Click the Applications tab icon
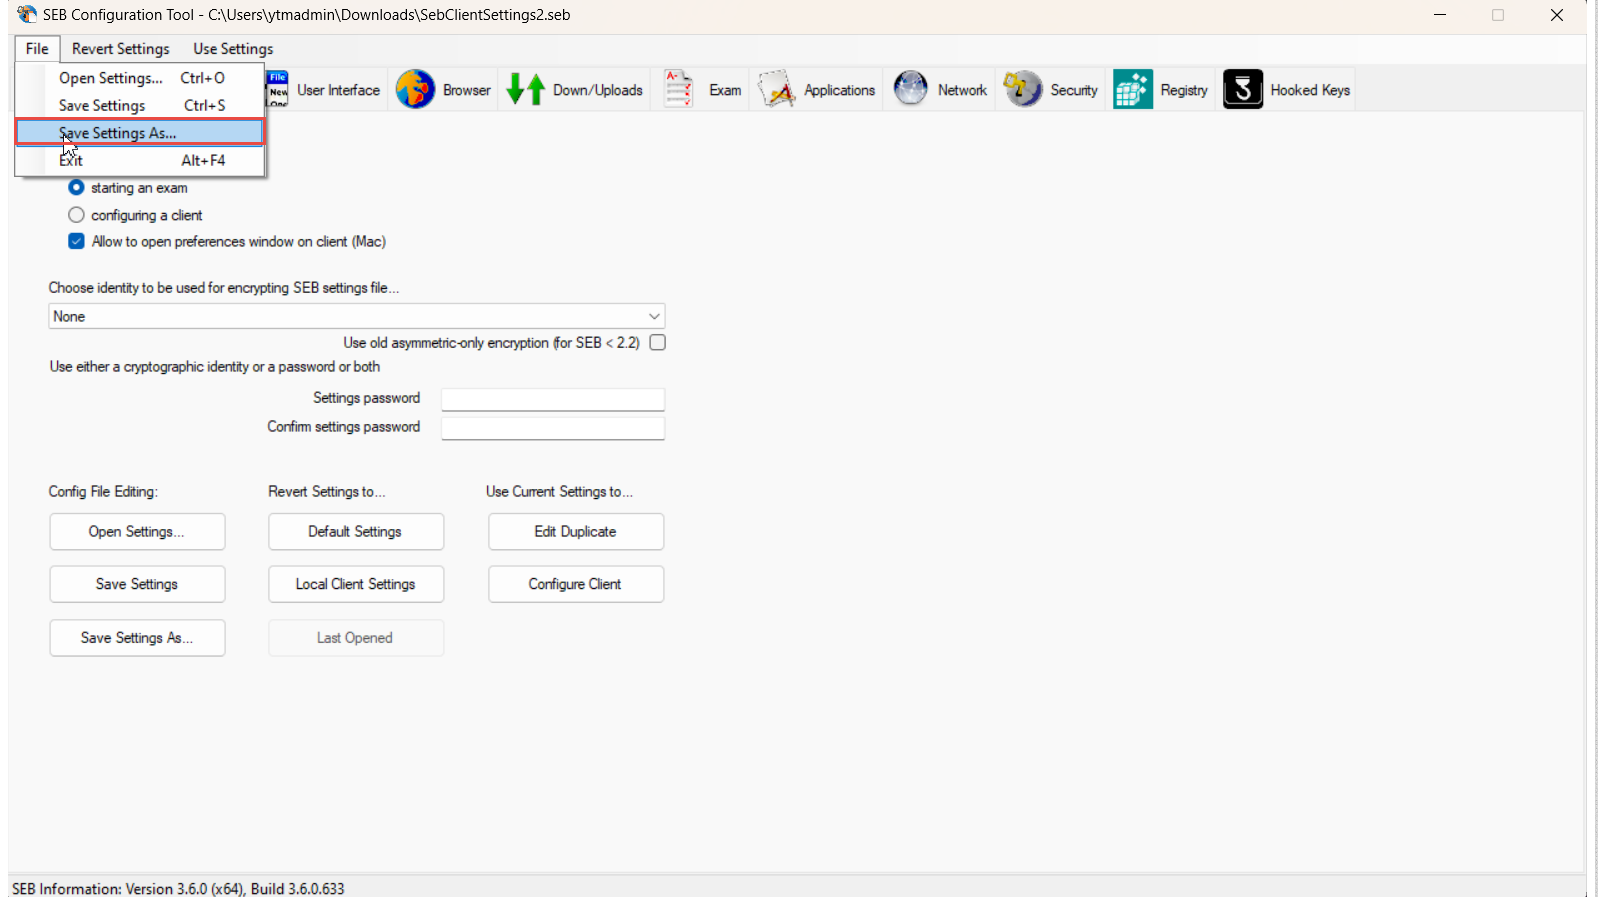The image size is (1598, 897). [776, 90]
